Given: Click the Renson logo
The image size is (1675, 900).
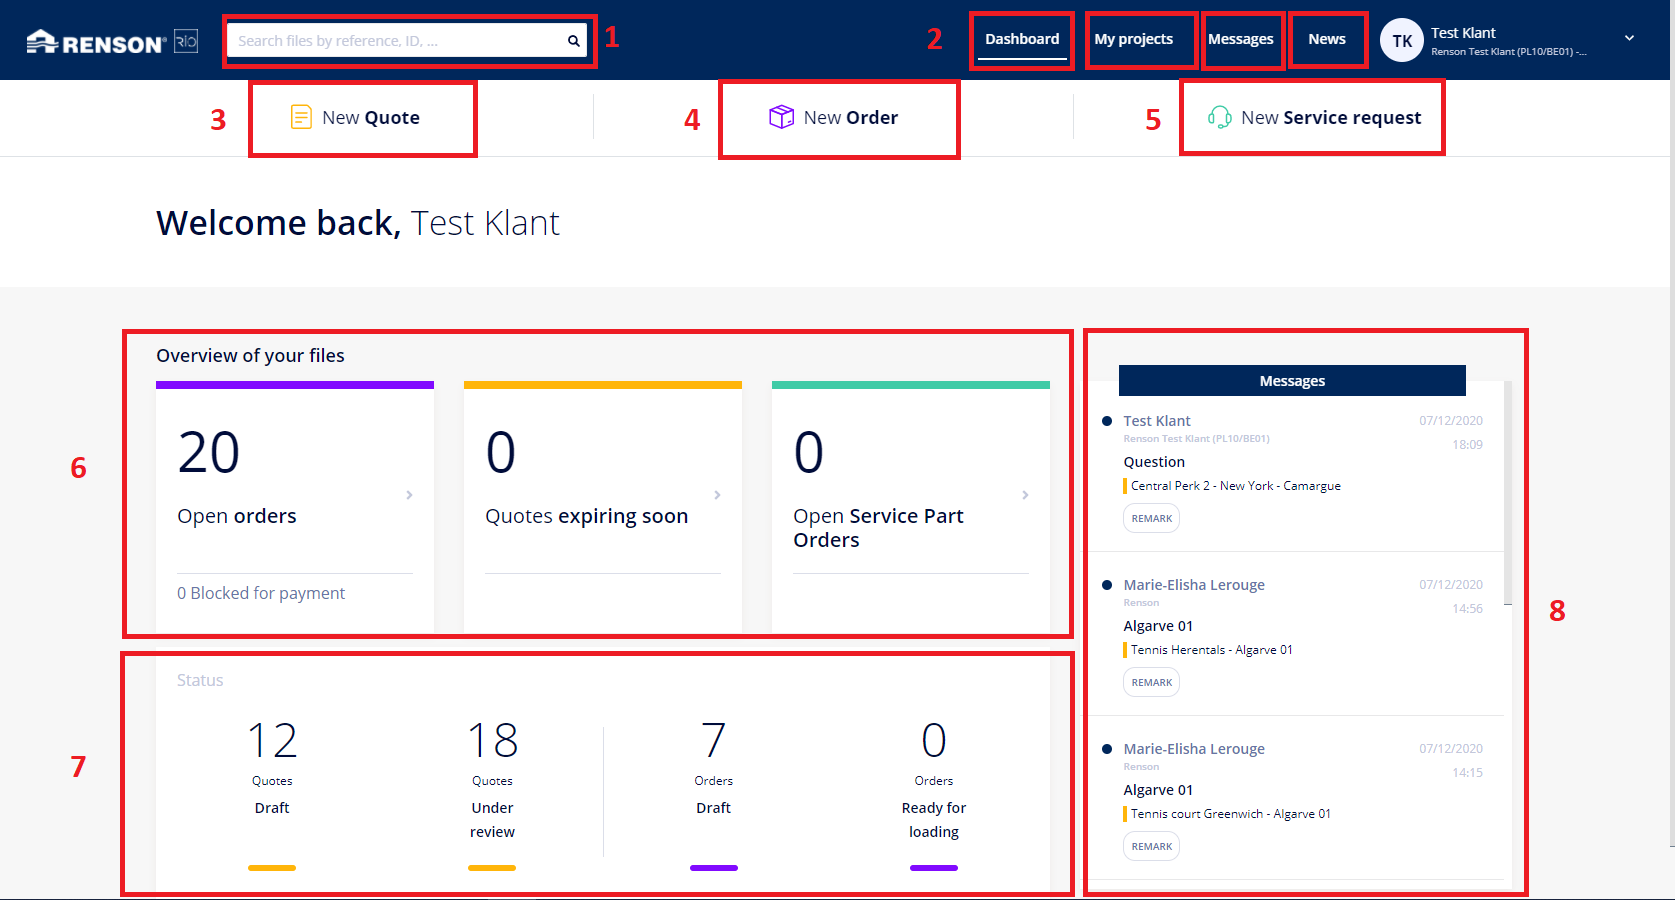Looking at the screenshot, I should tap(96, 42).
